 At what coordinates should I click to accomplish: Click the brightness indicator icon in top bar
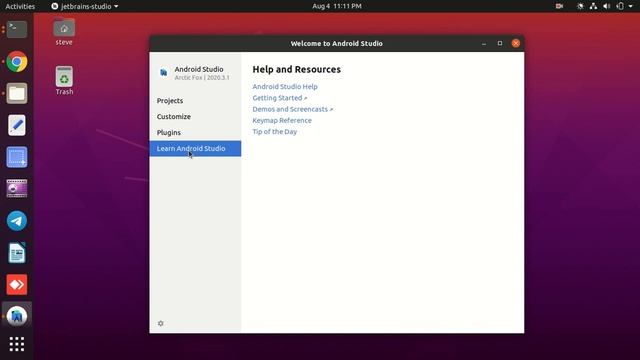coord(580,6)
